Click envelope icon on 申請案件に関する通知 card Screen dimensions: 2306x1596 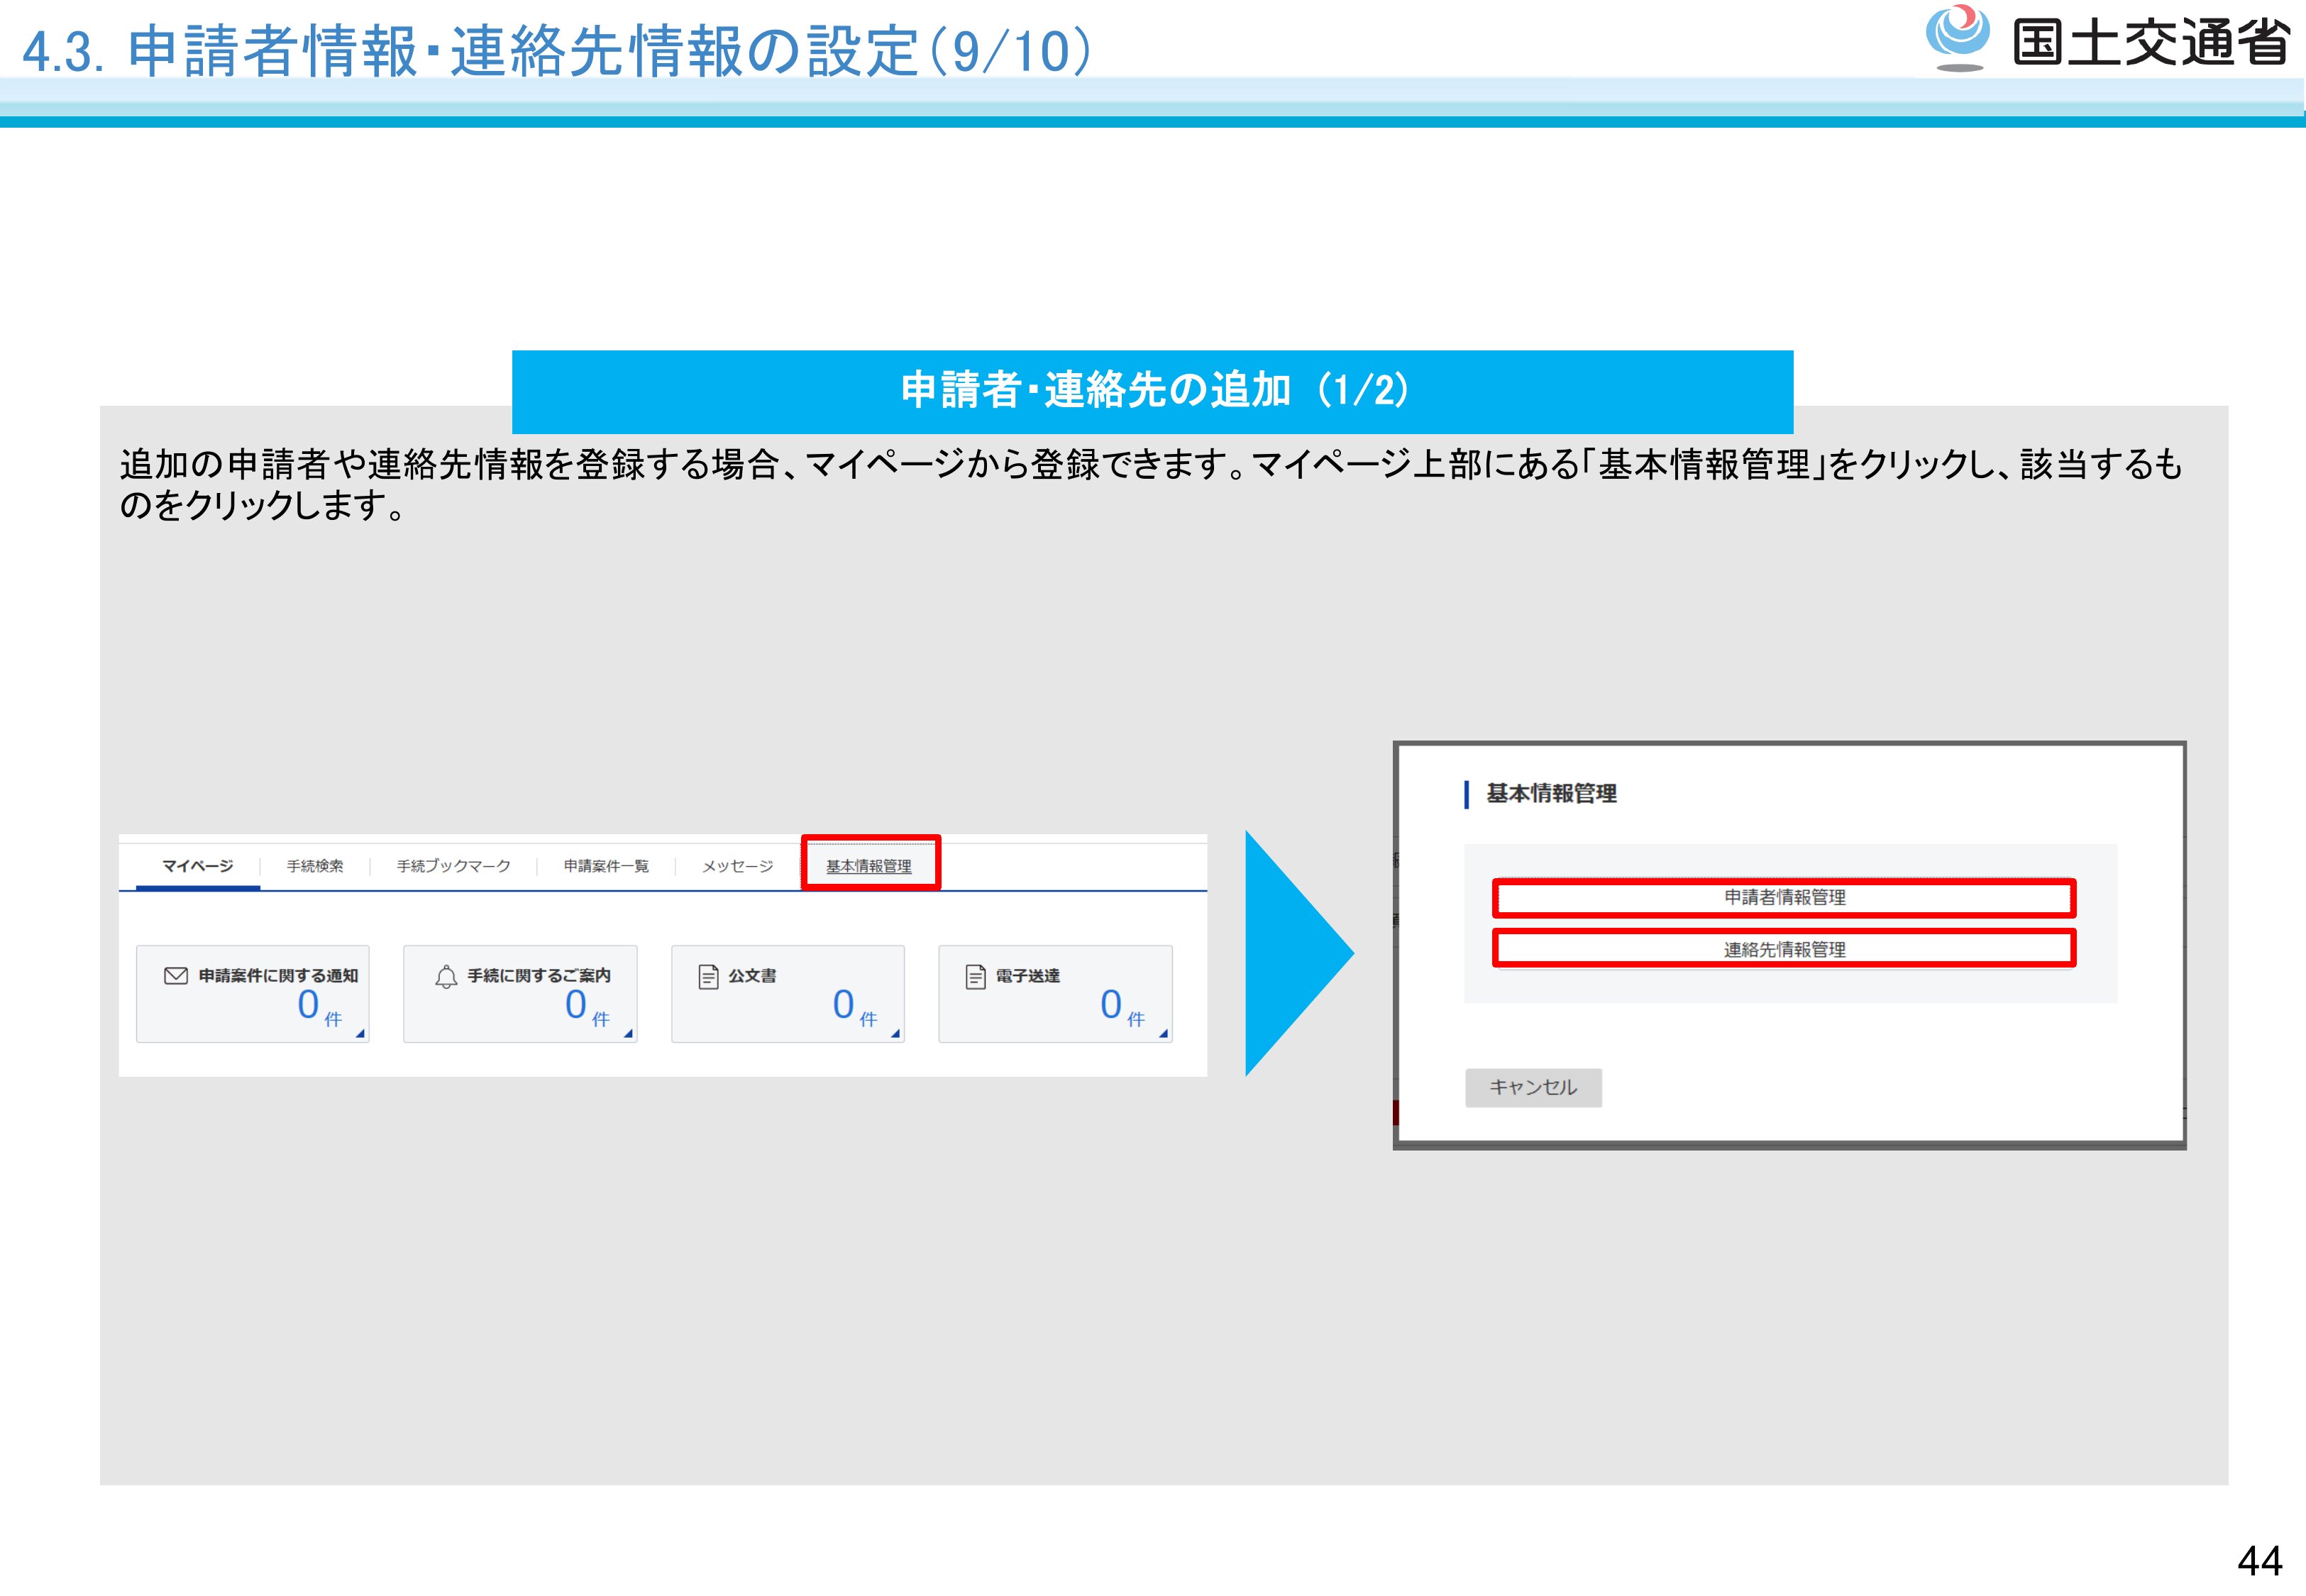(175, 976)
